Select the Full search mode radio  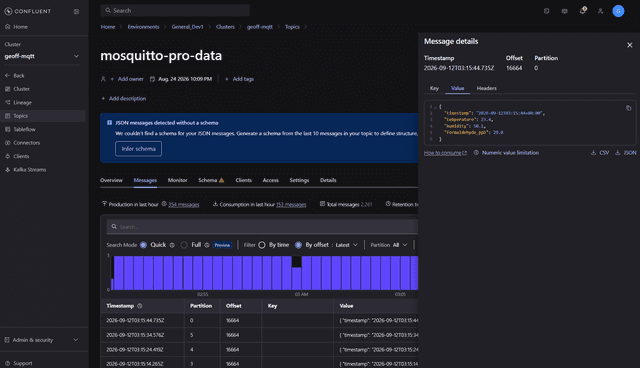184,245
